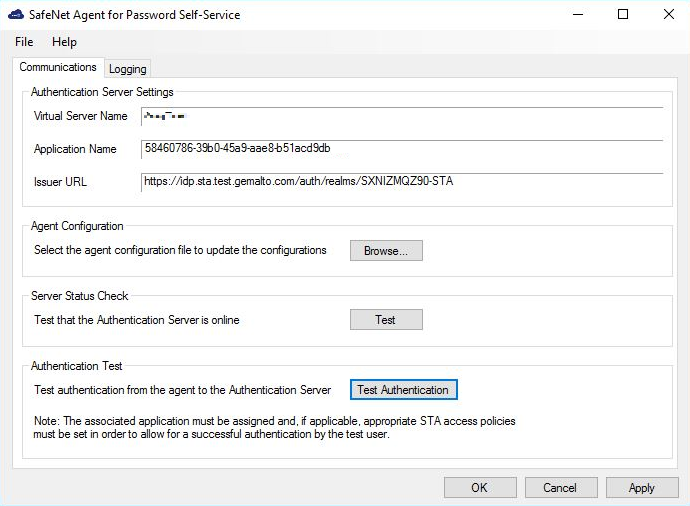Close the SafeNet Agent window
The image size is (690, 506).
coord(667,15)
